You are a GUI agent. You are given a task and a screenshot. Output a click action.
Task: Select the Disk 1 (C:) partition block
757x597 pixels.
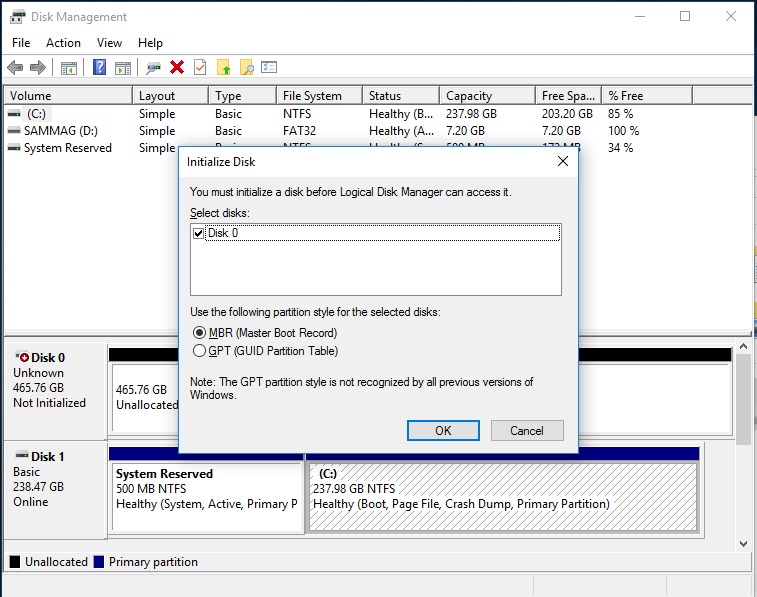(x=502, y=497)
